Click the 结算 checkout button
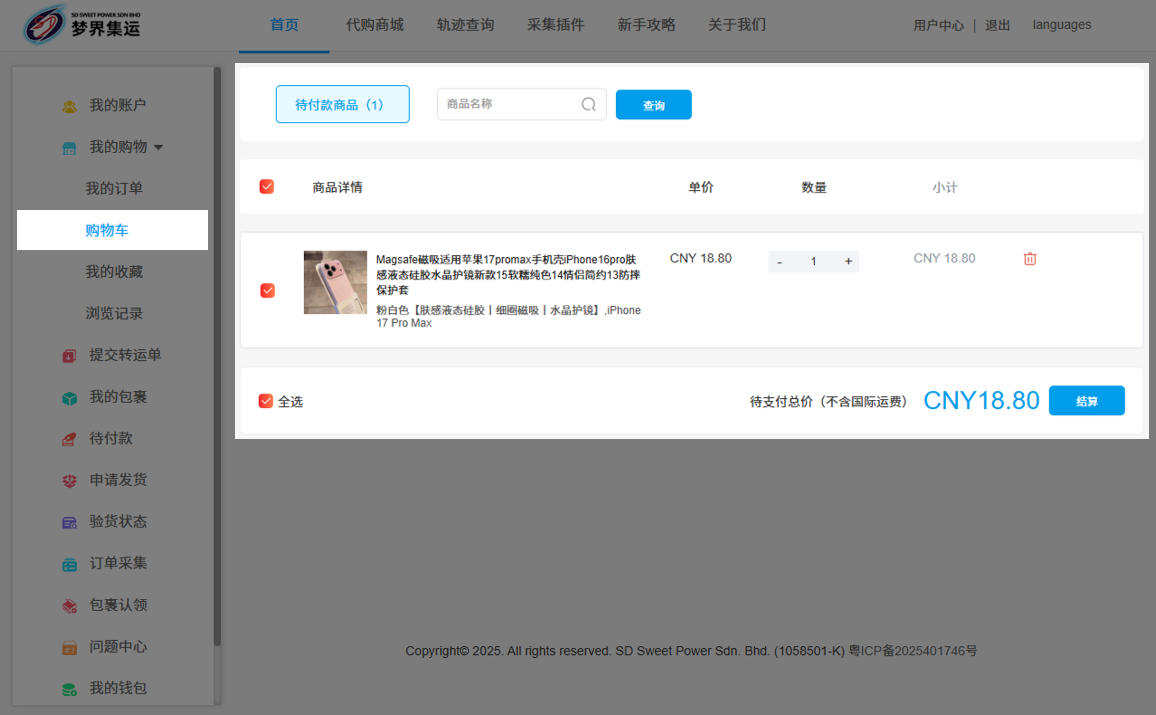 [x=1086, y=401]
